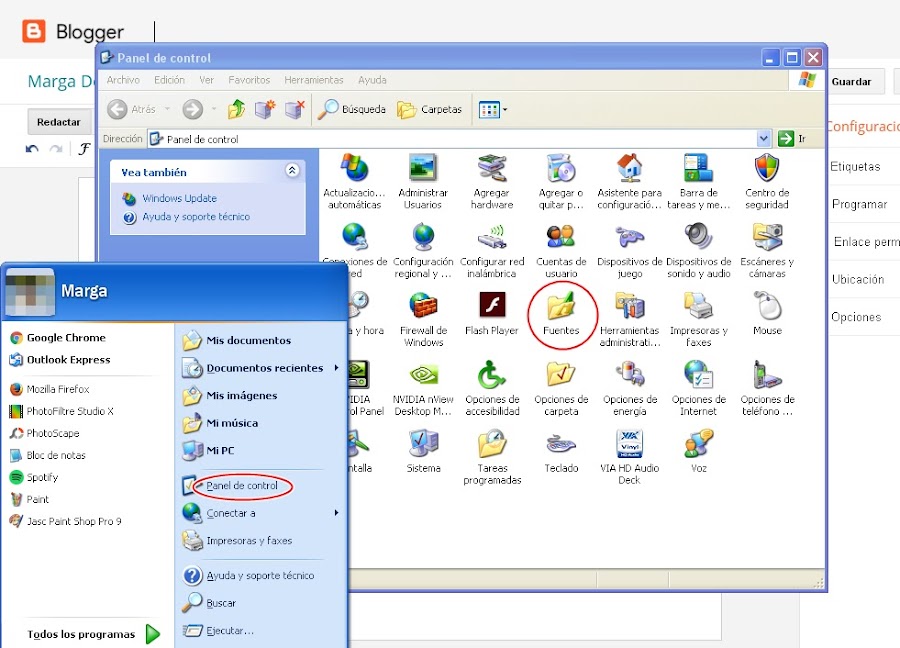Open Todos los programas
The height and width of the screenshot is (648, 900).
point(94,634)
